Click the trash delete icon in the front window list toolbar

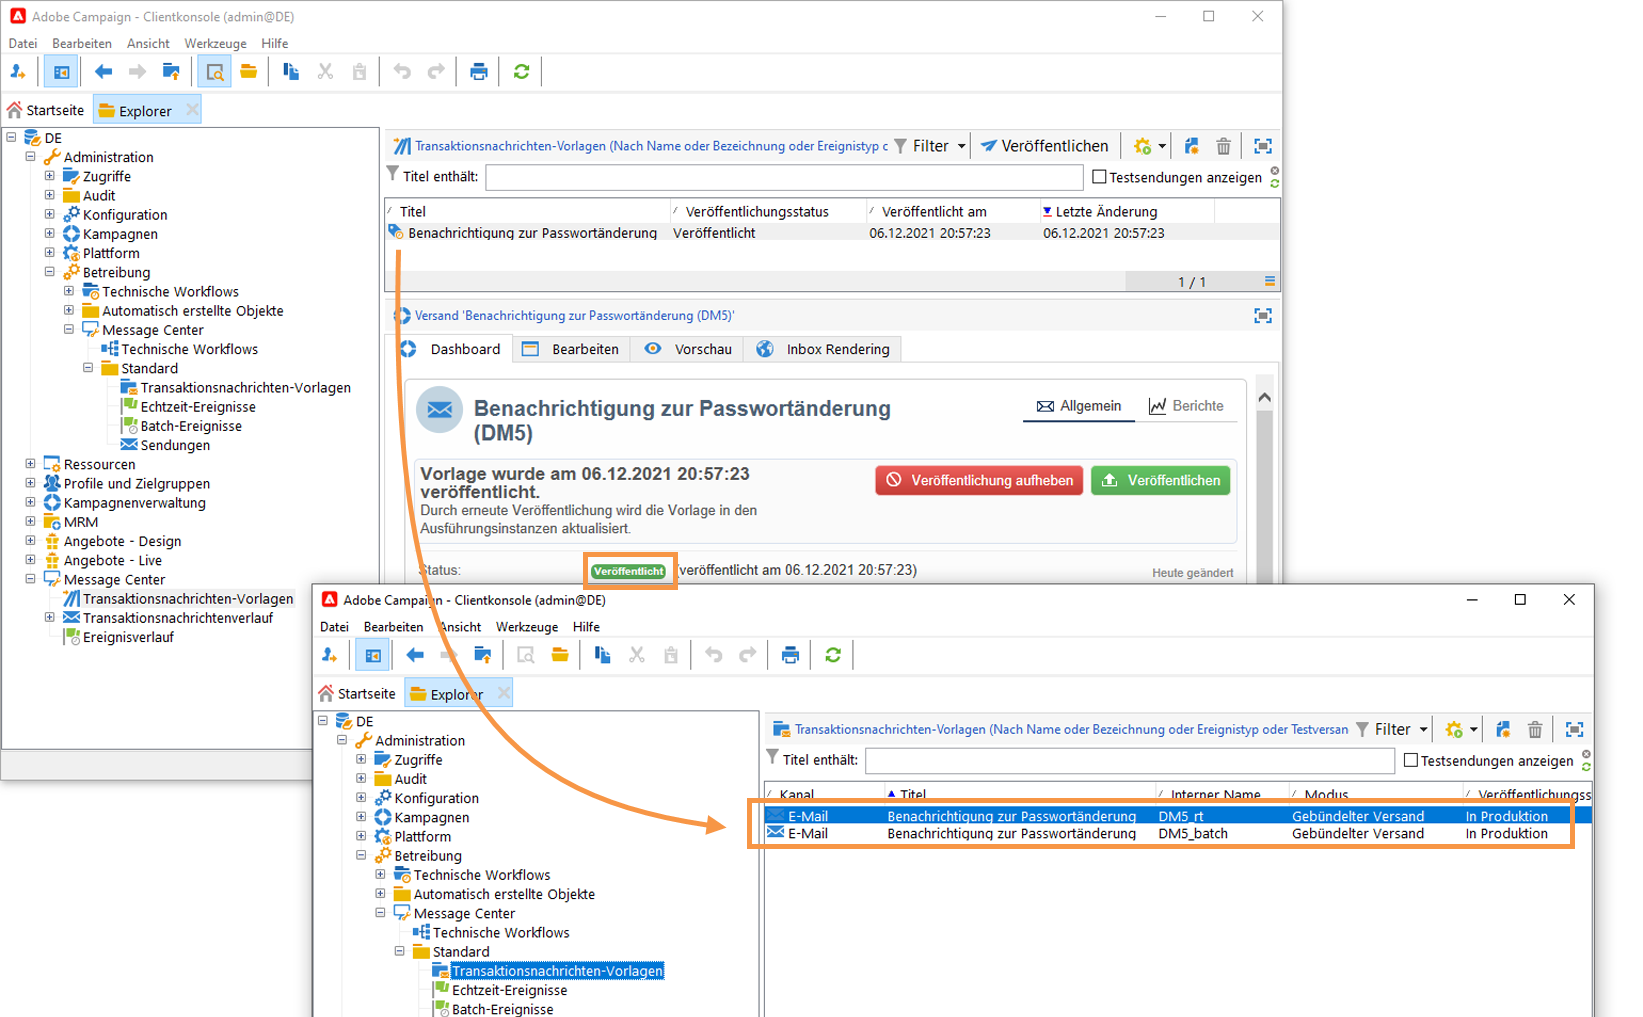coord(1535,730)
